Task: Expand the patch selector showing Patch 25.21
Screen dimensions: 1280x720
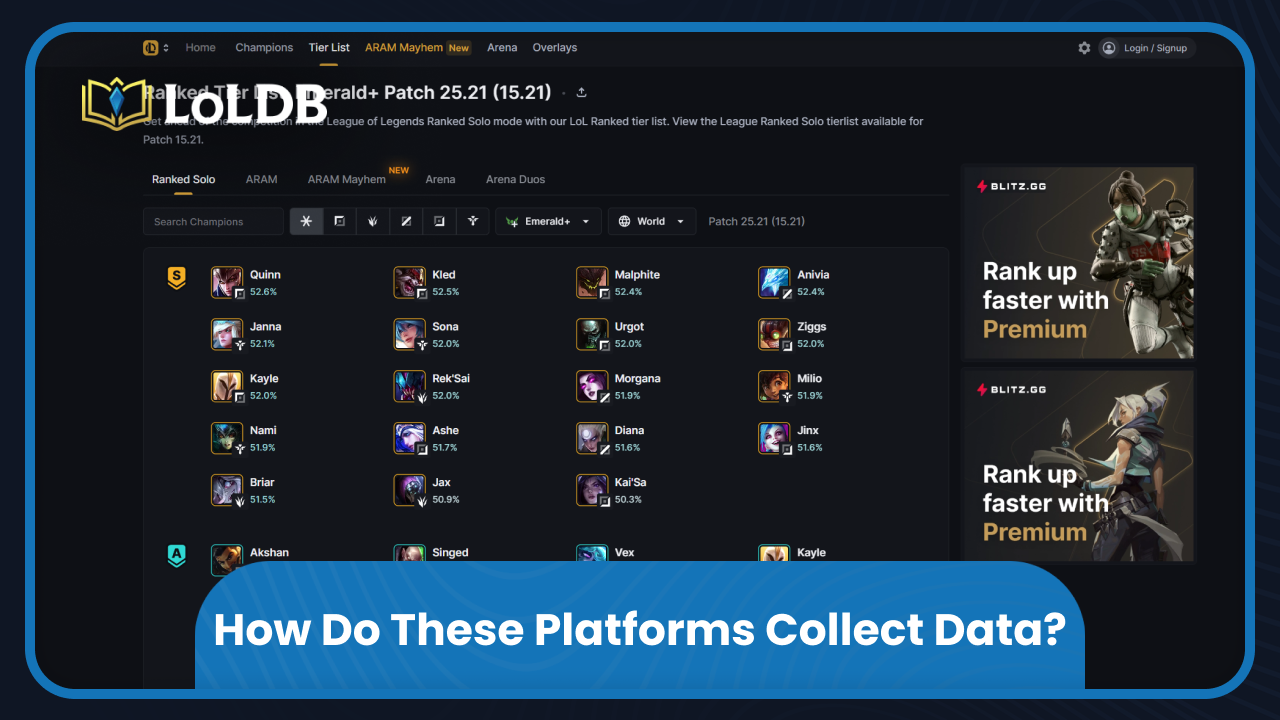Action: tap(756, 221)
